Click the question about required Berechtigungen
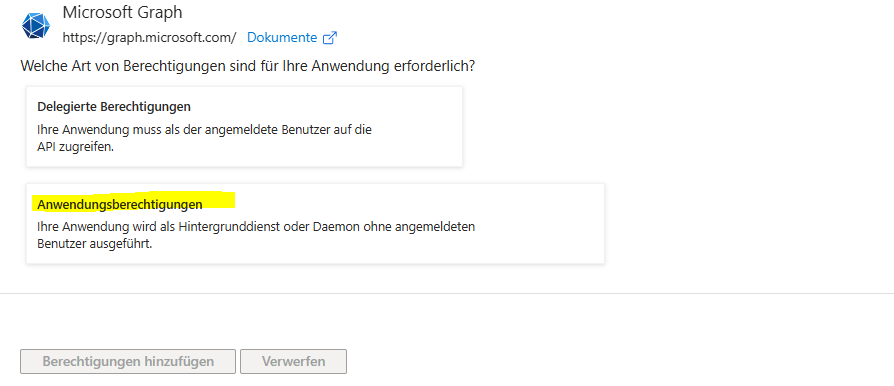Screen dimensions: 894x386 pos(248,66)
